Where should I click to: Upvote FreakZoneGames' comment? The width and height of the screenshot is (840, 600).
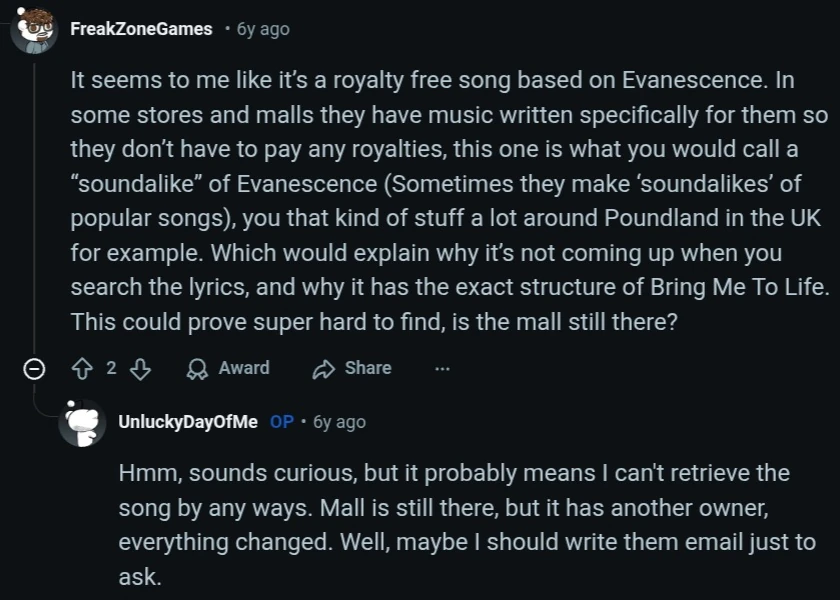click(x=83, y=369)
